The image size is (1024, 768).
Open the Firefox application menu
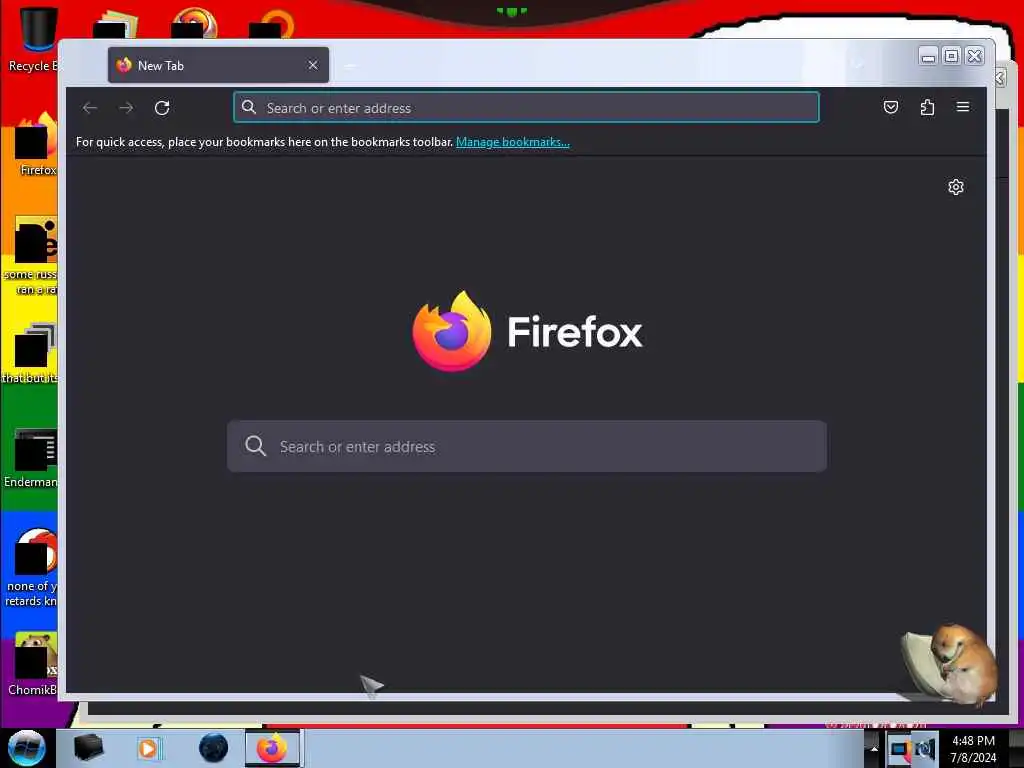tap(963, 106)
